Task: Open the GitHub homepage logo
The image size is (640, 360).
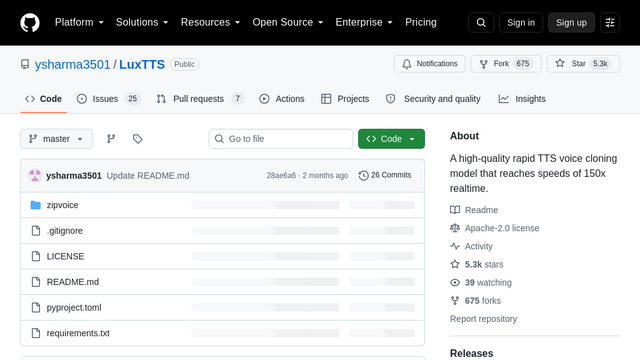Action: 30,22
